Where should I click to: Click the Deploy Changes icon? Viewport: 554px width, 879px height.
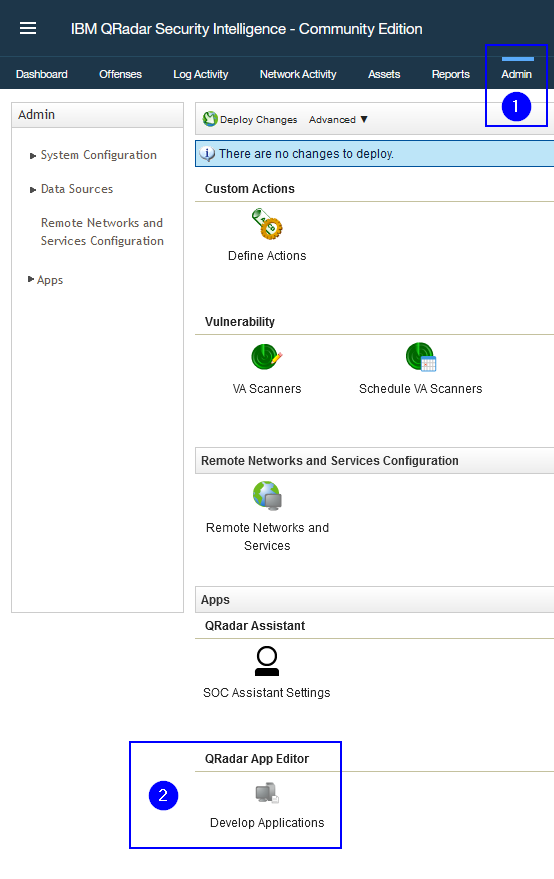coord(210,119)
